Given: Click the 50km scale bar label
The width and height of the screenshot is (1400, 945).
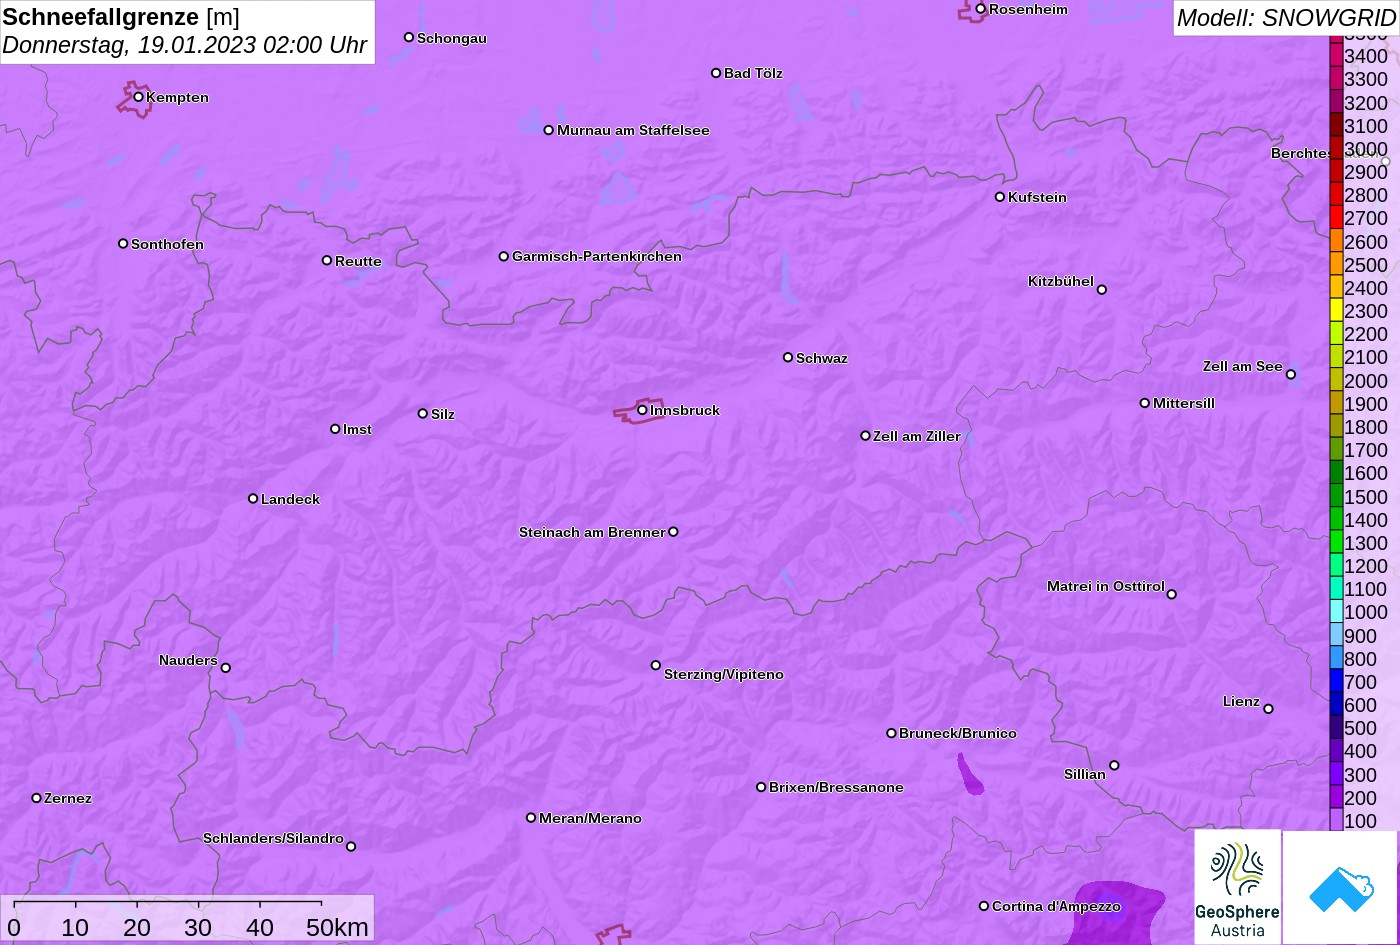Looking at the screenshot, I should 337,928.
